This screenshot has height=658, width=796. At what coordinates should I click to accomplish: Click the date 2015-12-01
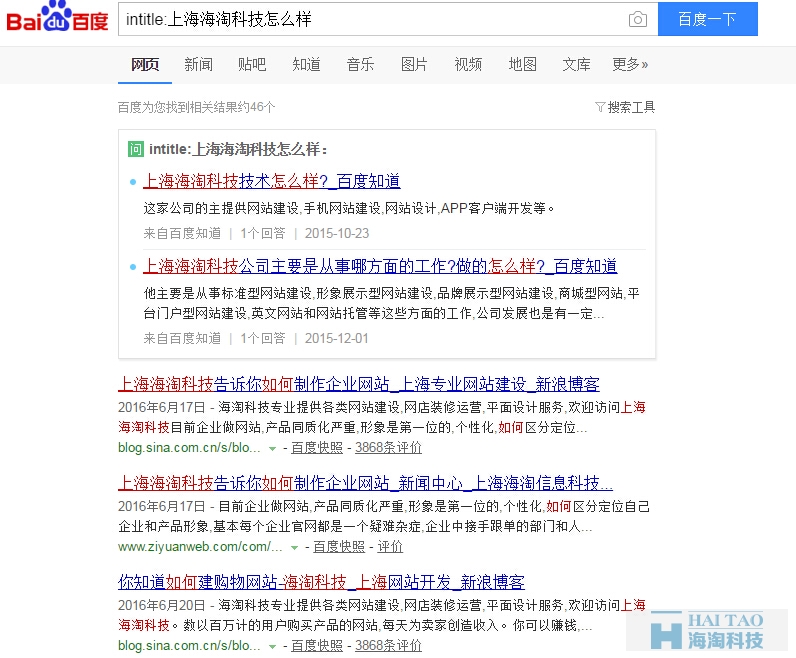[337, 338]
